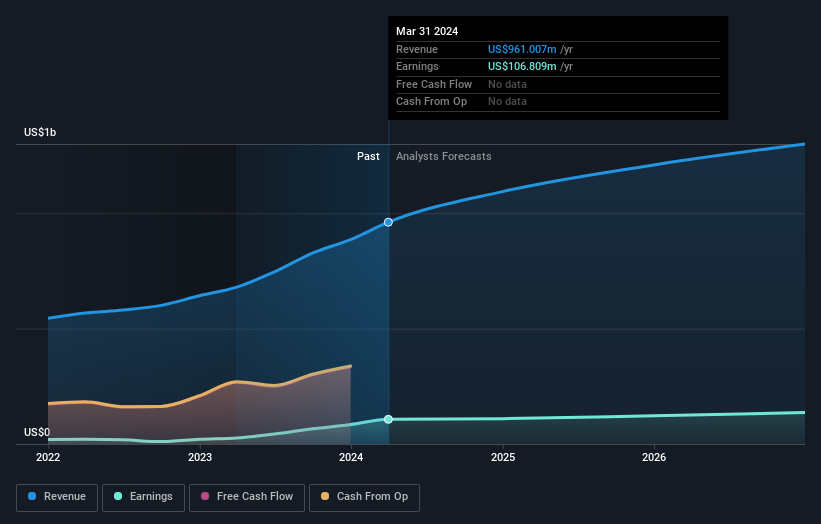Click the US$106.809m earnings value
Image resolution: width=821 pixels, height=524 pixels.
point(522,66)
